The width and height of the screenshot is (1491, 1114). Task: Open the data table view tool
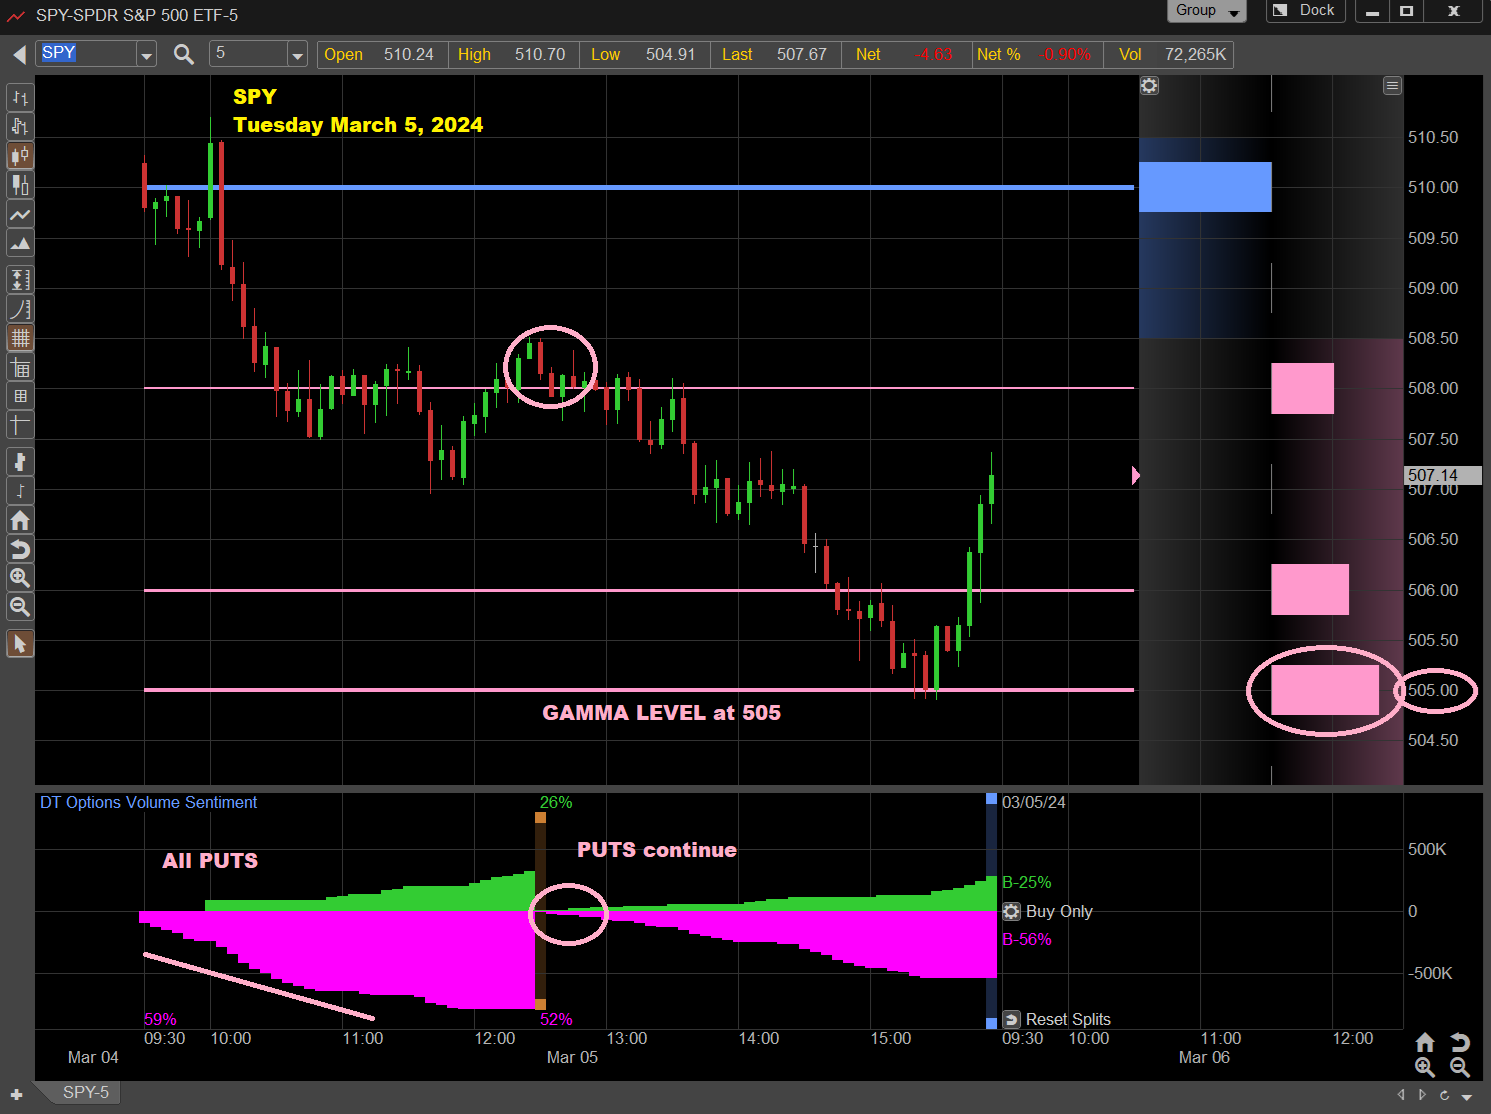[x=20, y=368]
